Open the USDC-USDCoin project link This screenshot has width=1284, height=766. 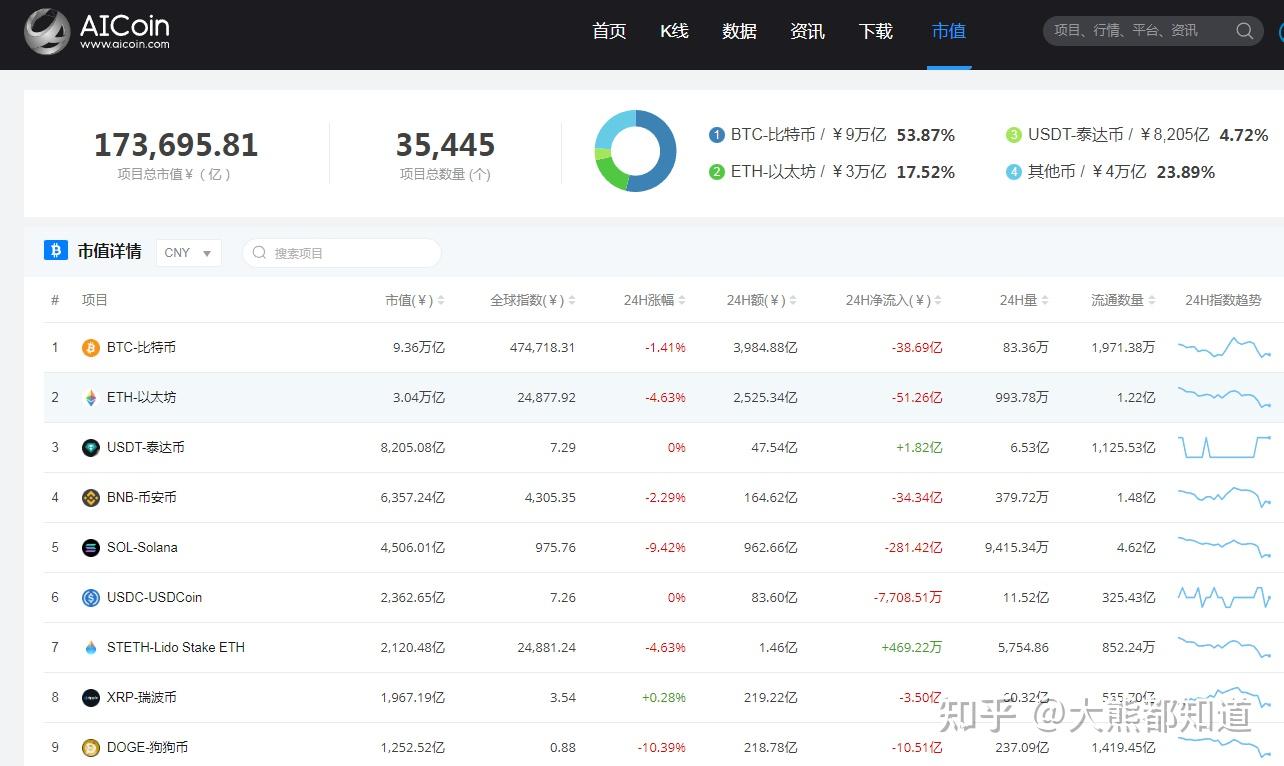[x=155, y=598]
